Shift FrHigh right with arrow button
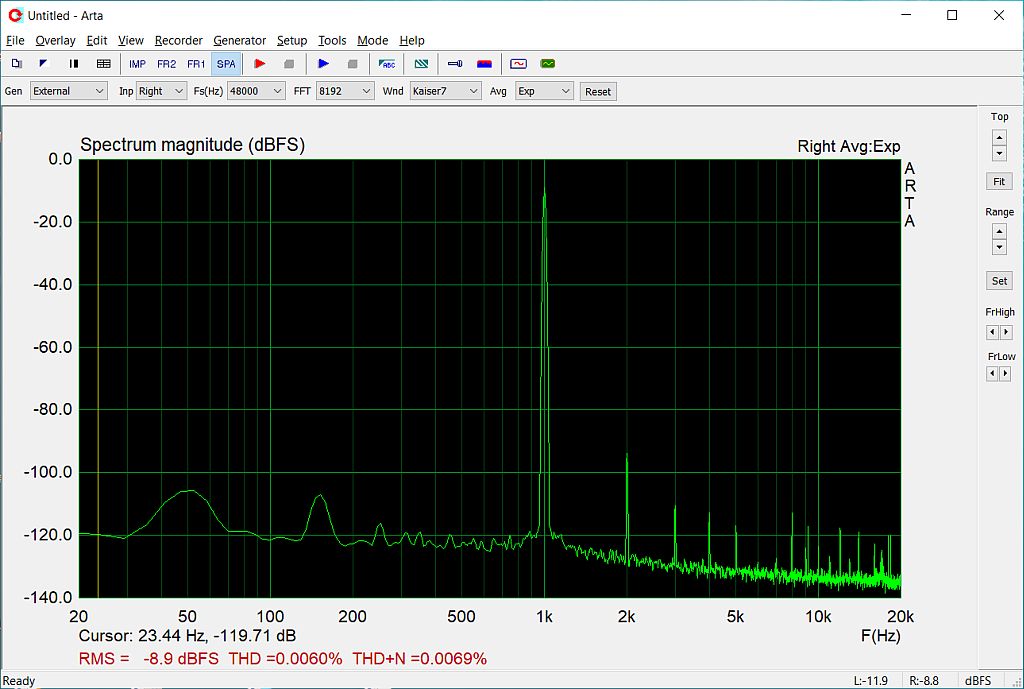This screenshot has width=1024, height=689. [x=1006, y=332]
